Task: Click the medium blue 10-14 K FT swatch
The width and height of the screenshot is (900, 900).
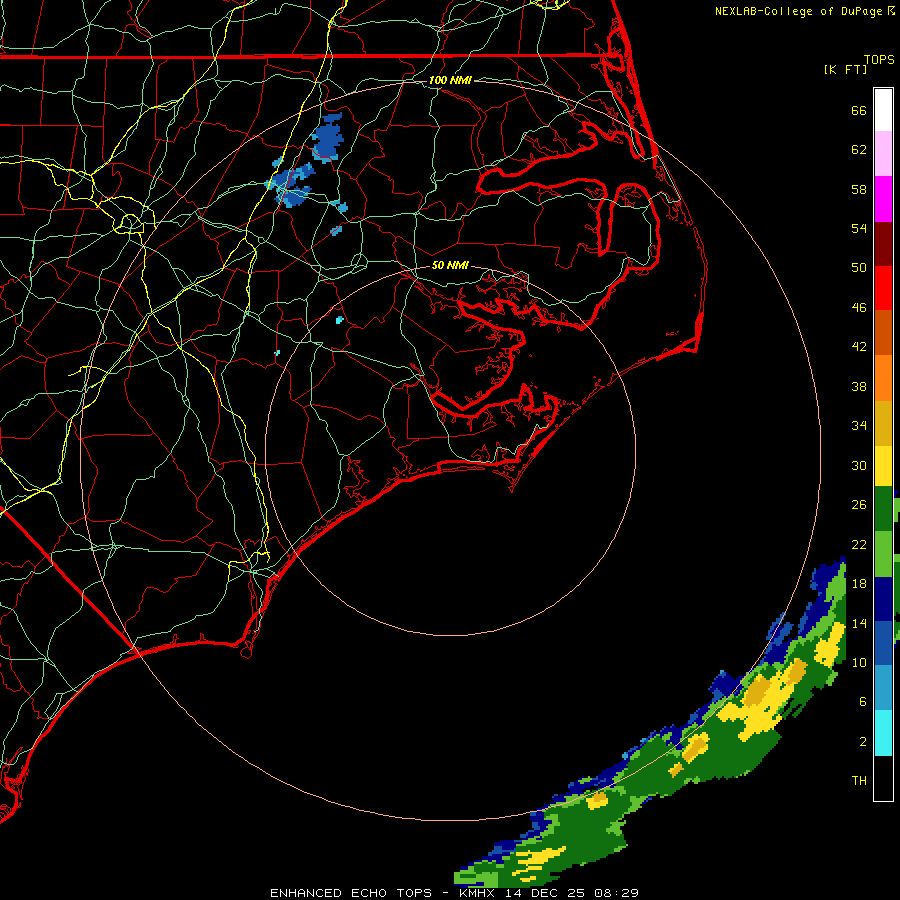Action: pyautogui.click(x=883, y=643)
